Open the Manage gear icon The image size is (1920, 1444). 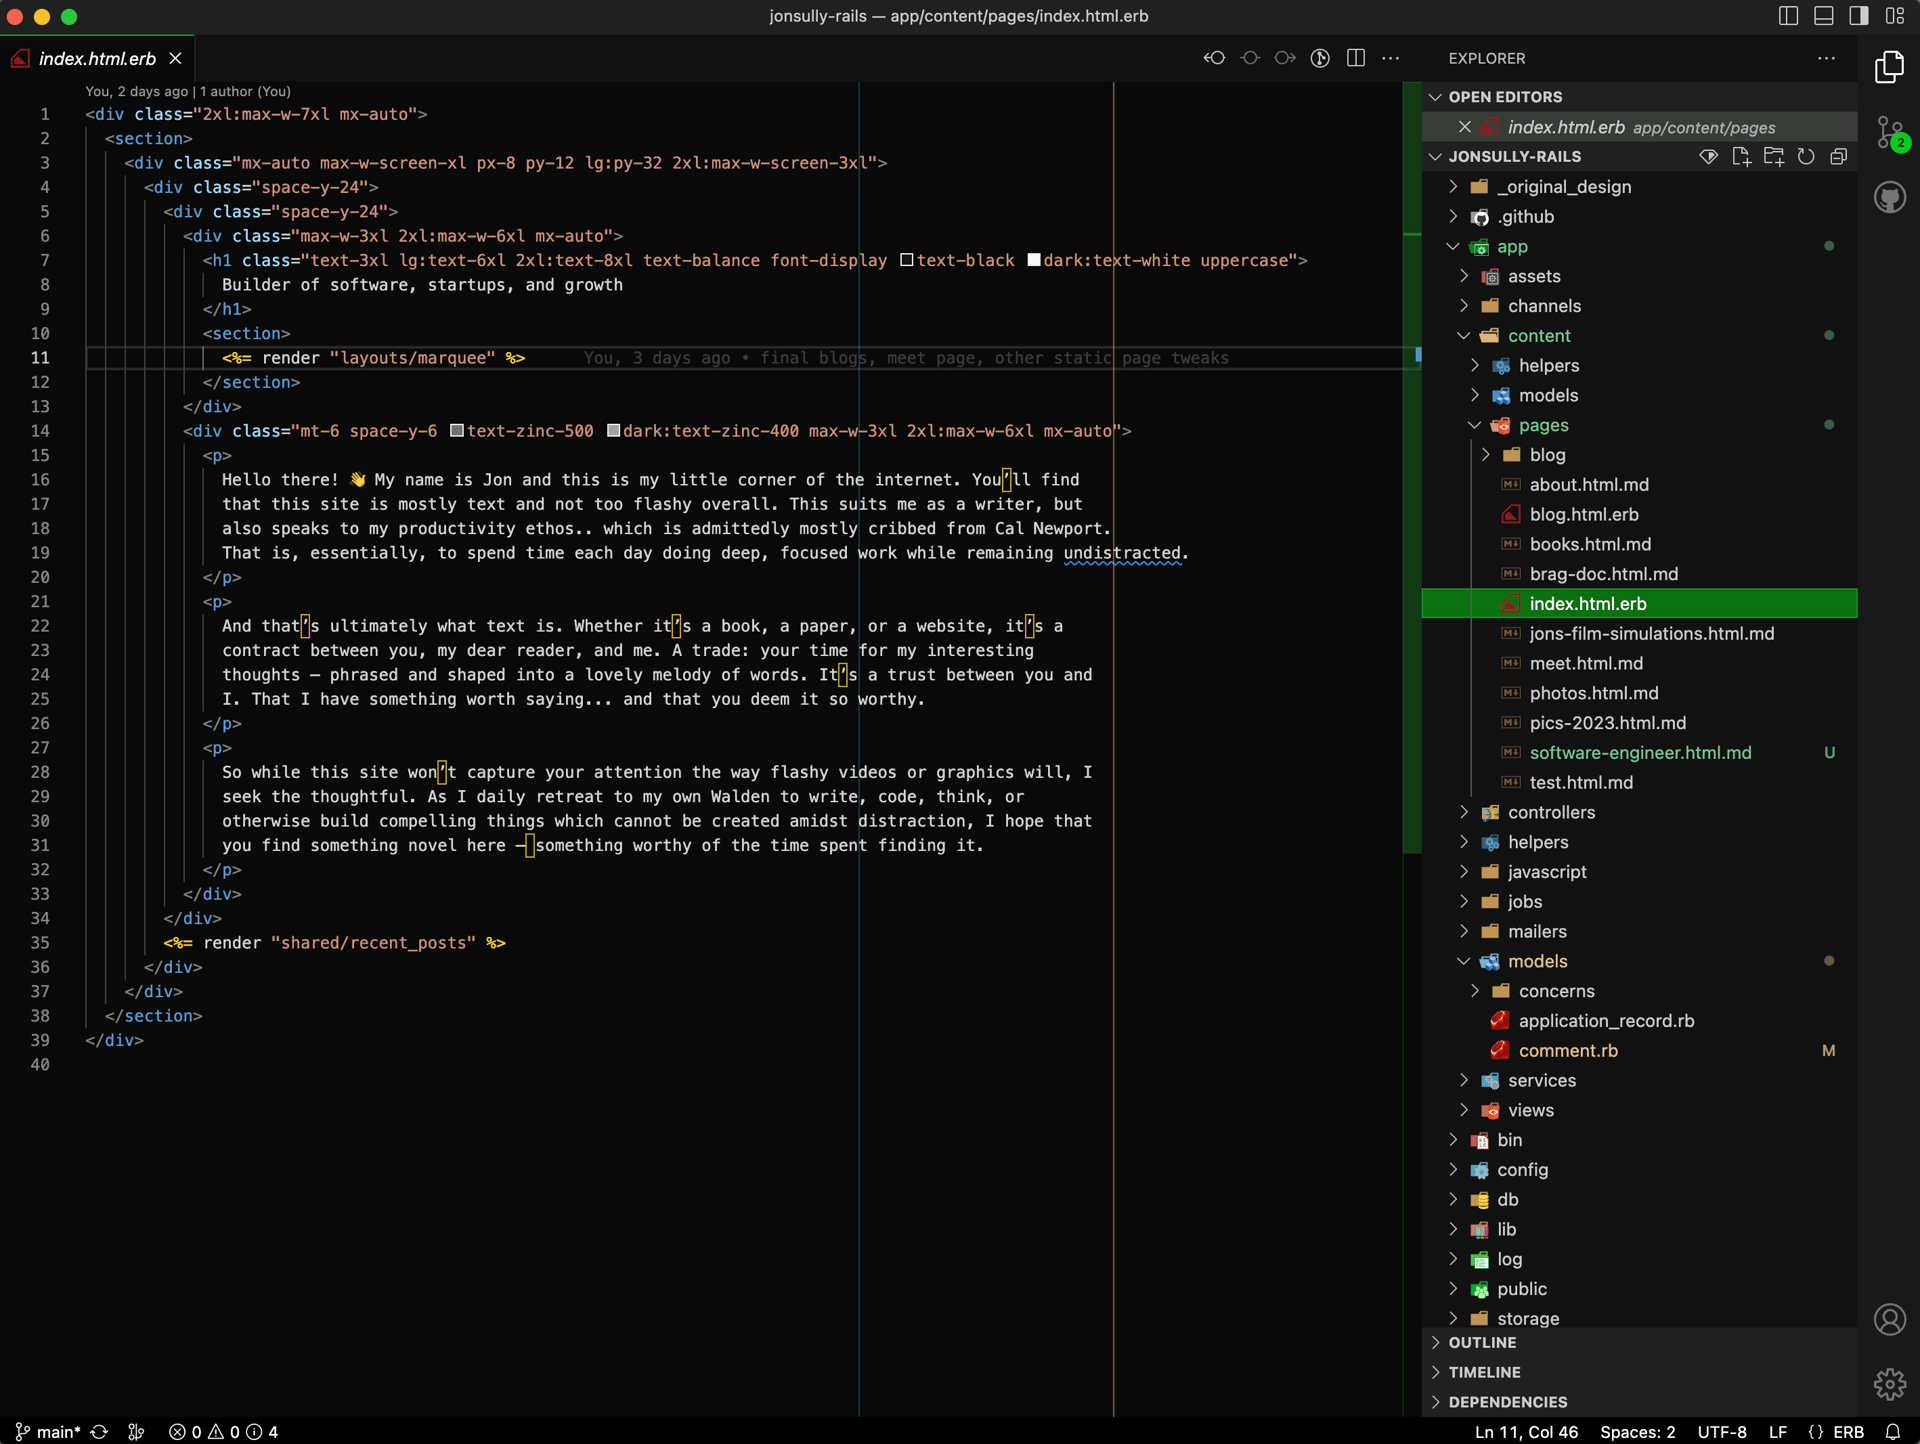pos(1889,1384)
